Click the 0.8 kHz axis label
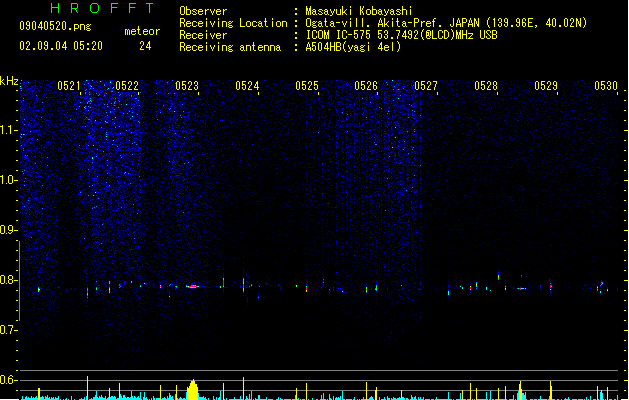 click(x=8, y=280)
